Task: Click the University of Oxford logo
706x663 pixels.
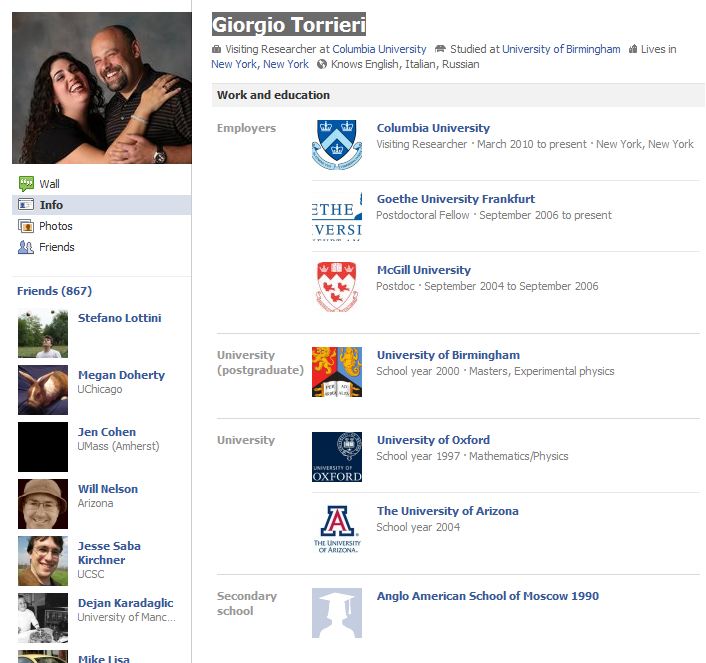Action: pos(337,457)
